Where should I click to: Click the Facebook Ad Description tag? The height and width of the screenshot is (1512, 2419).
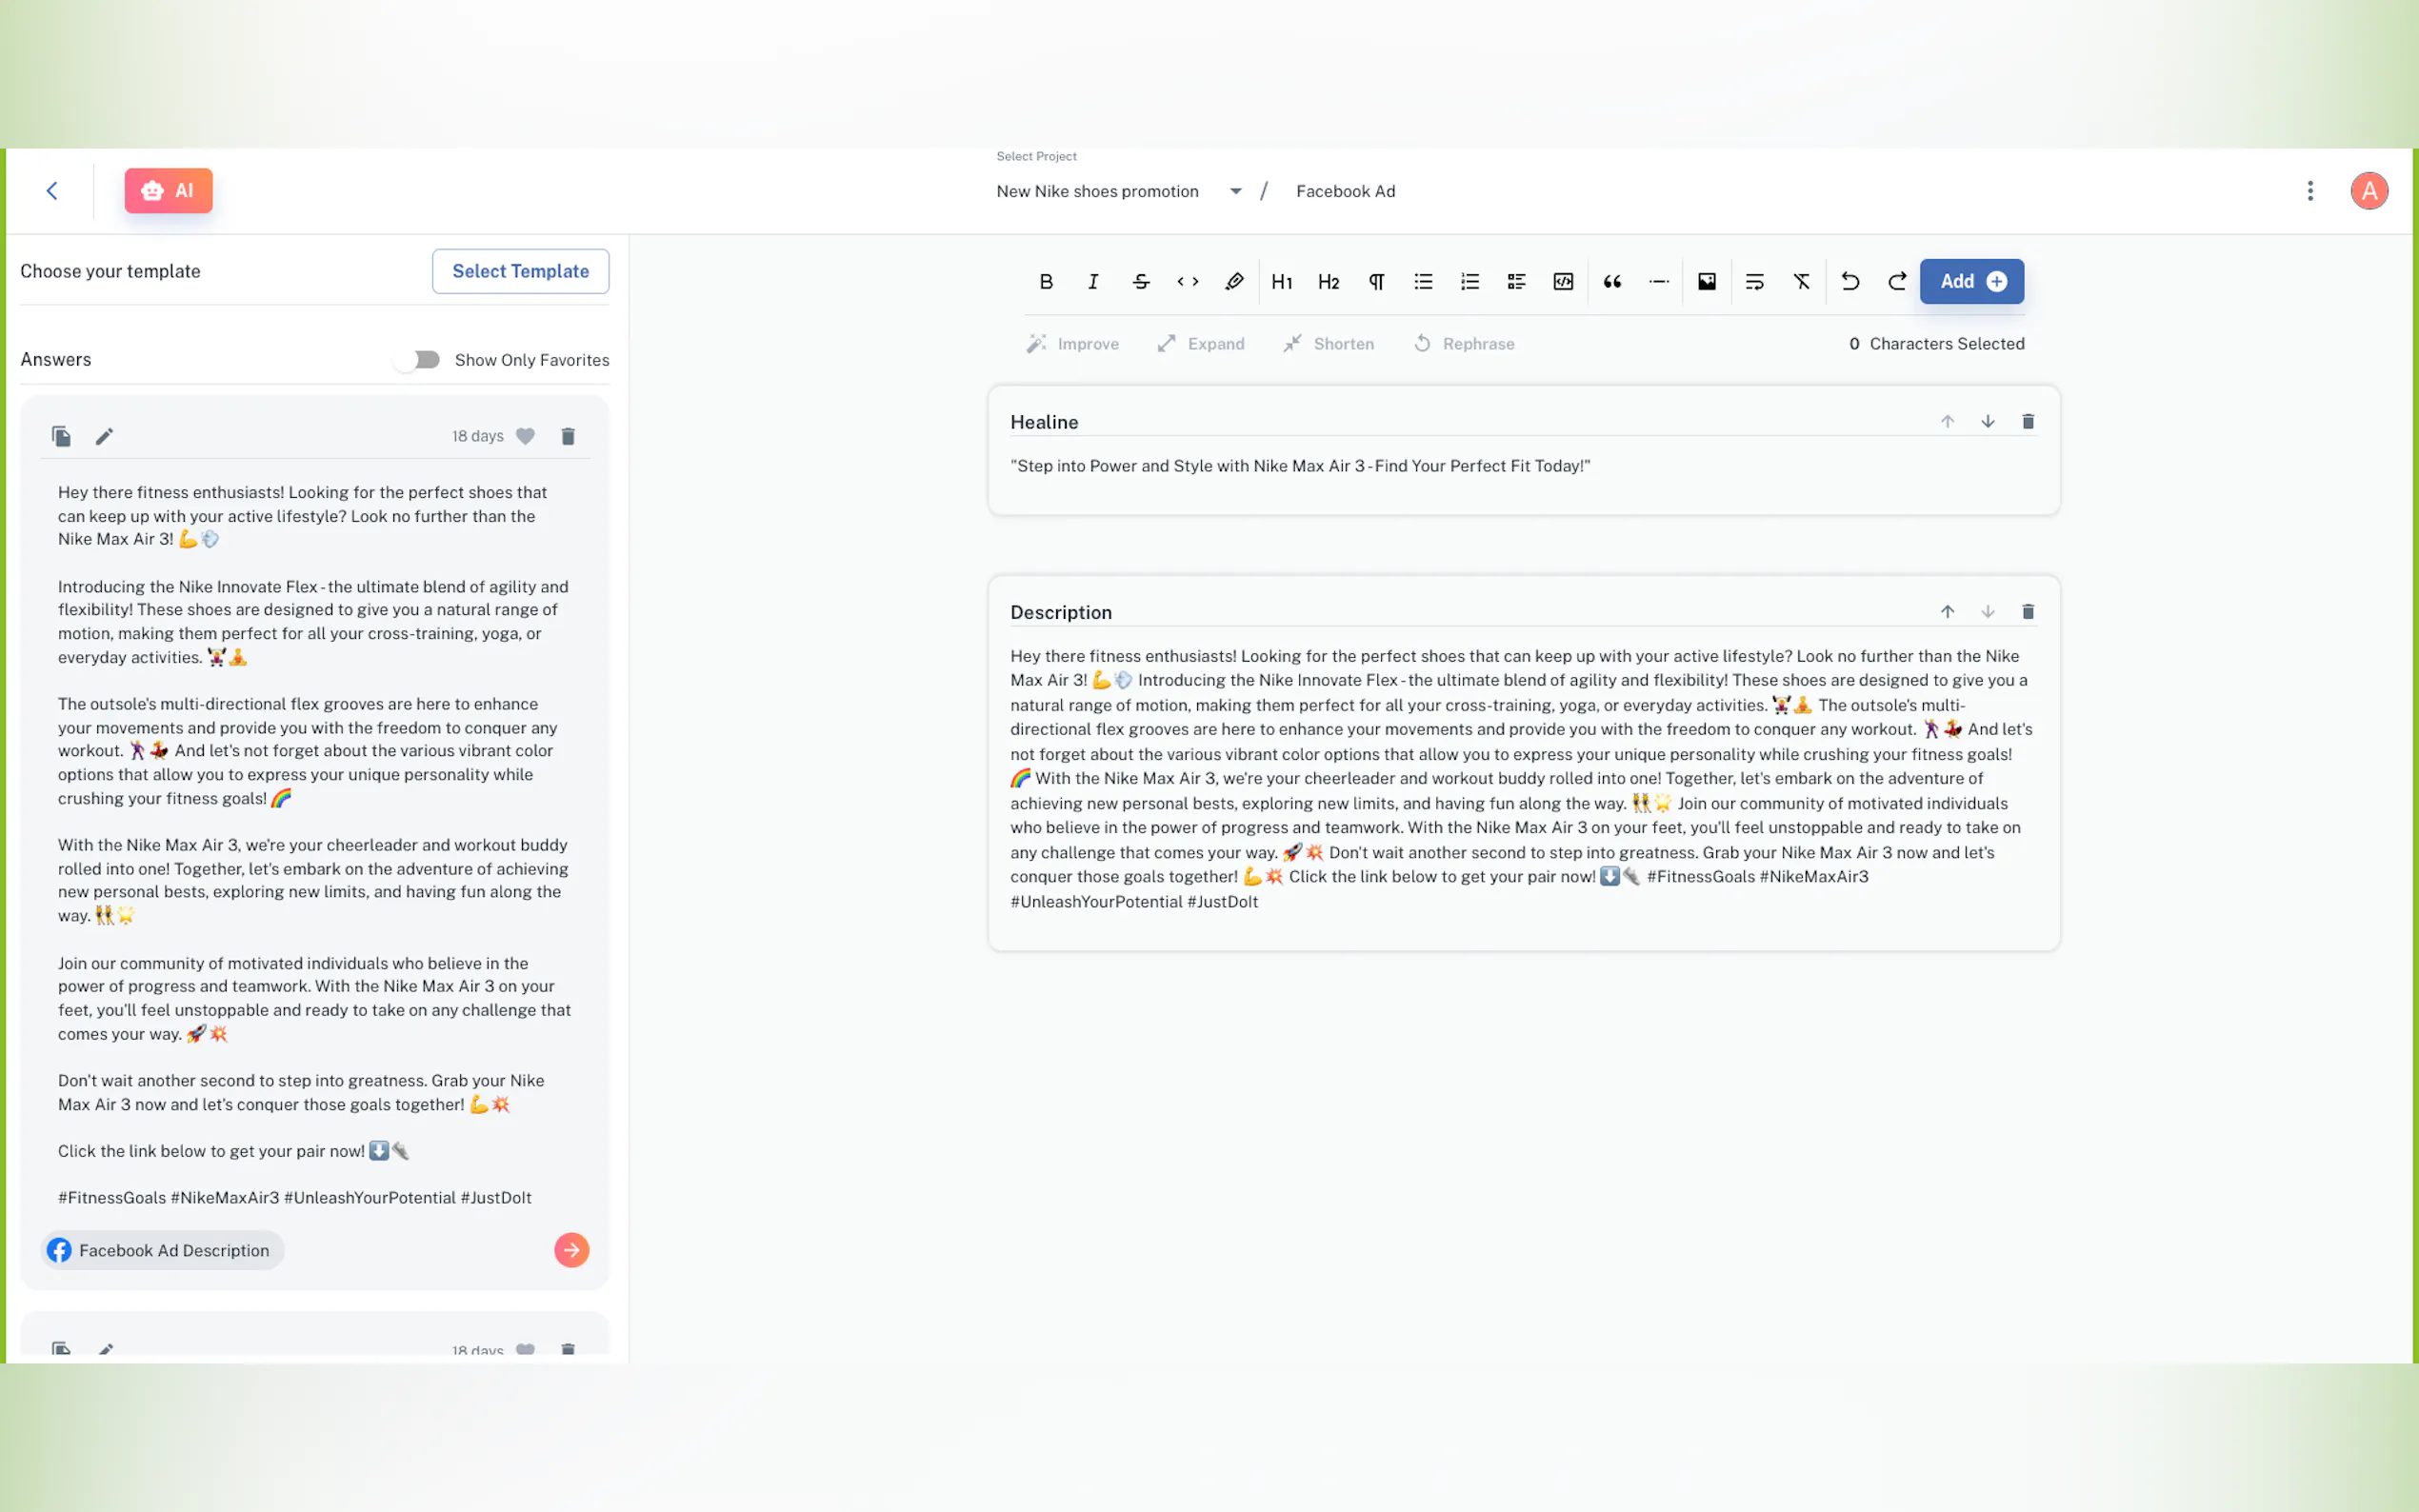pyautogui.click(x=163, y=1251)
